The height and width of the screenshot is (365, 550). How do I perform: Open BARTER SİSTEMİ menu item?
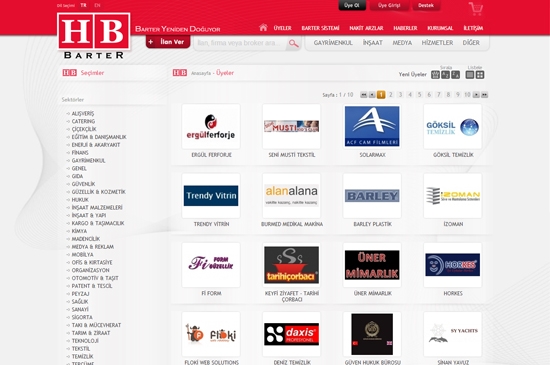320,28
